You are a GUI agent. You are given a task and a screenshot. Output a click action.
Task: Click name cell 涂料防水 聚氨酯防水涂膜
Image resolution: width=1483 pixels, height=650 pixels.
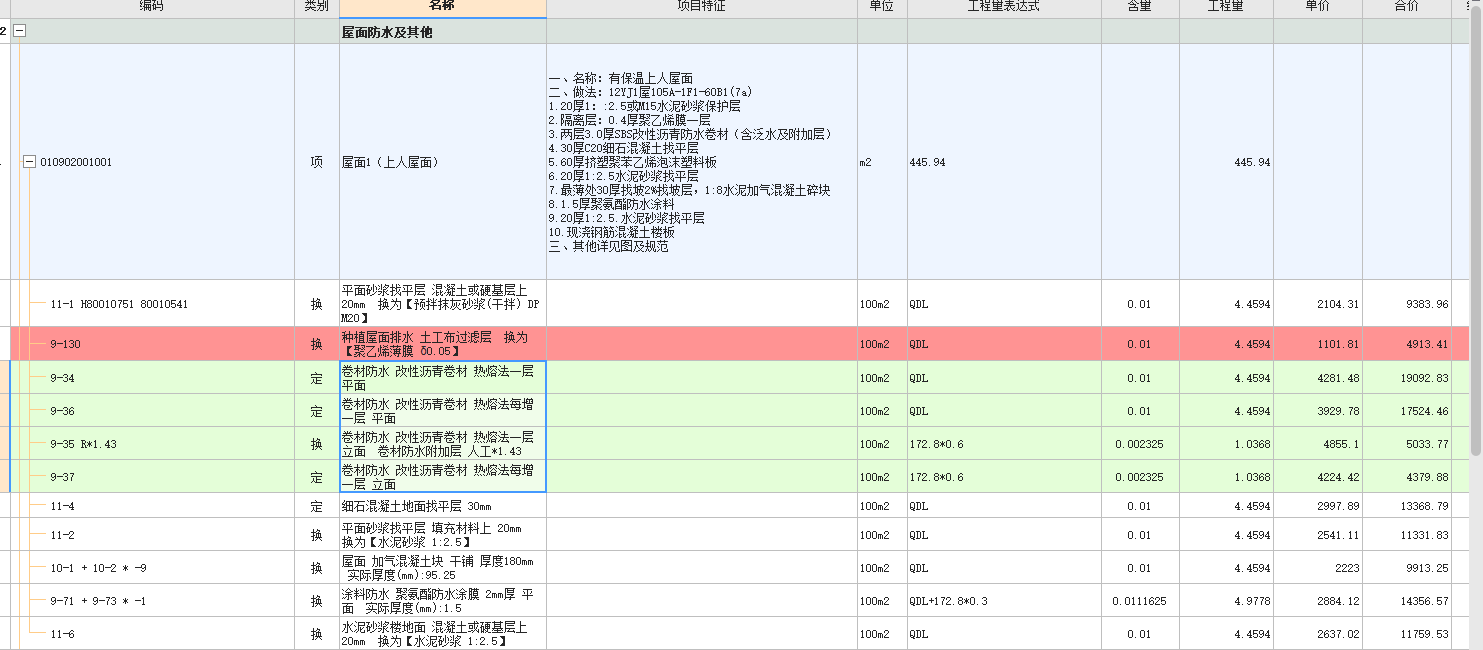click(x=443, y=601)
